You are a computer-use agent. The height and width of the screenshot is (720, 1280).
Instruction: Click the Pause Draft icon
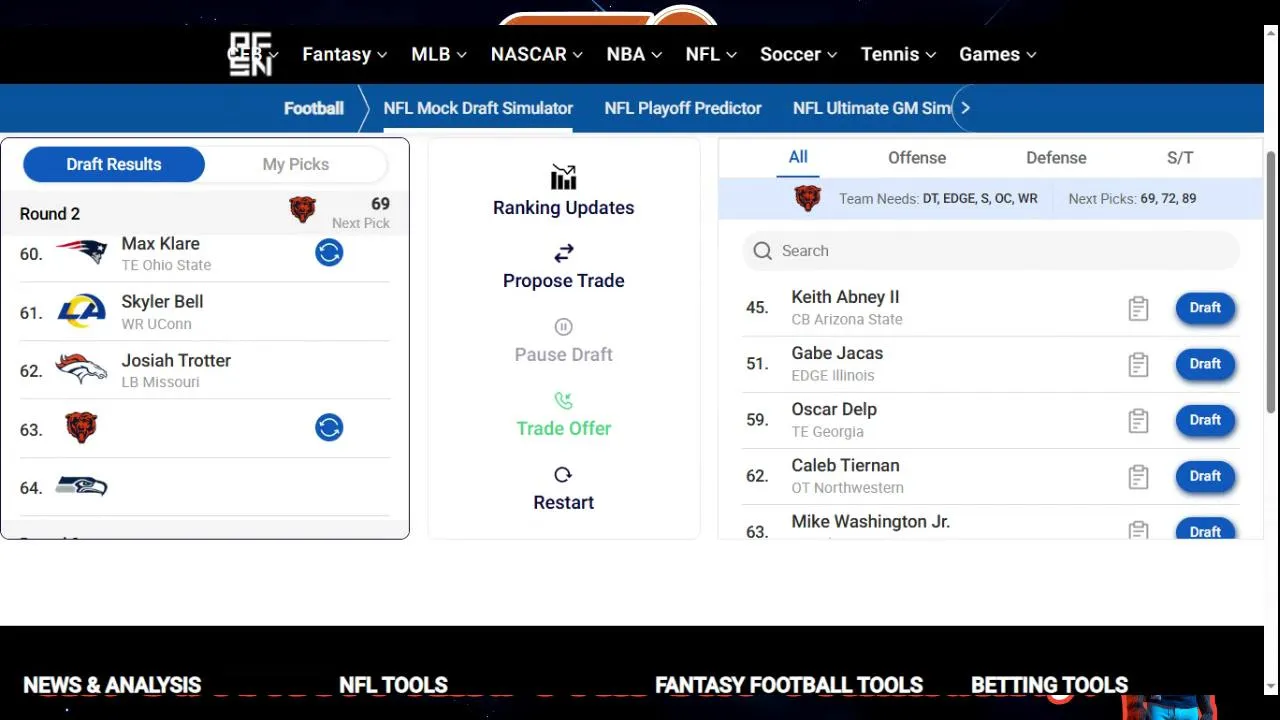tap(563, 327)
